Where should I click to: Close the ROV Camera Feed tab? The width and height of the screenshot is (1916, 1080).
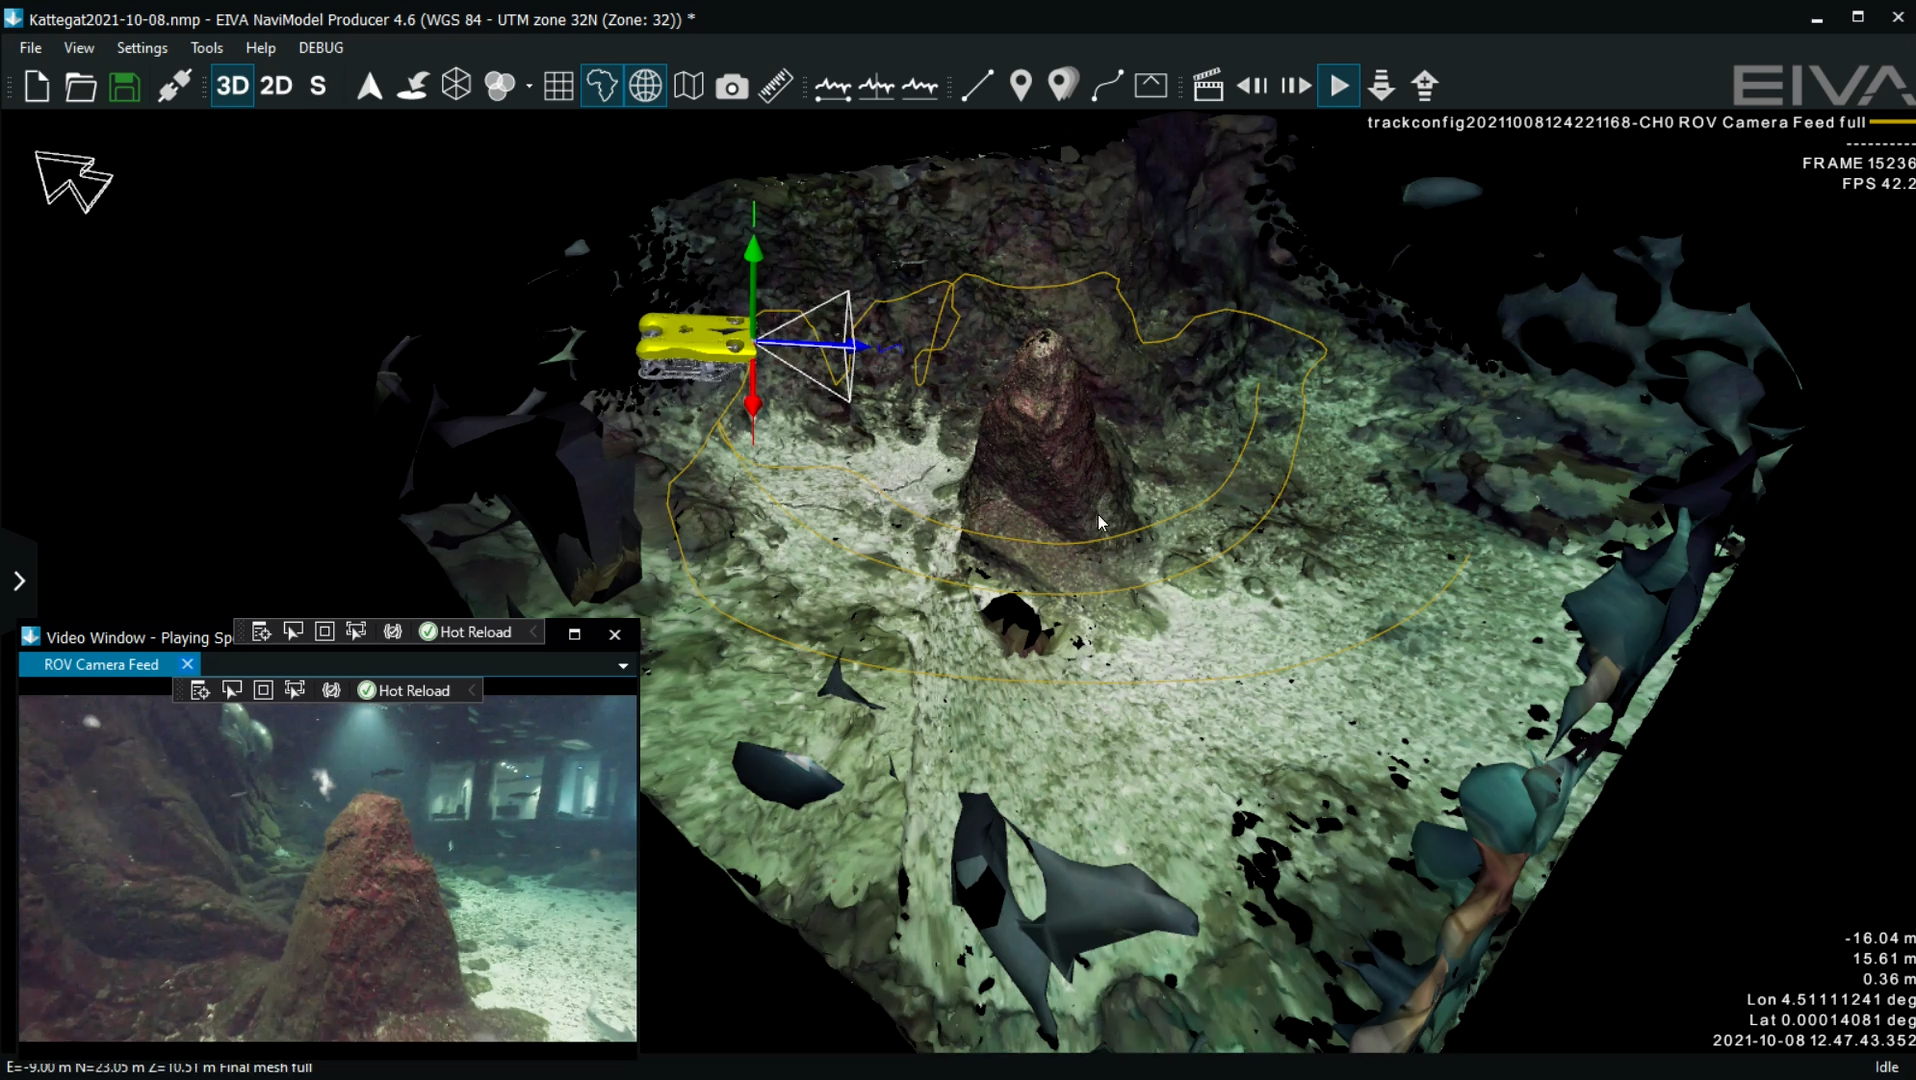tap(187, 664)
